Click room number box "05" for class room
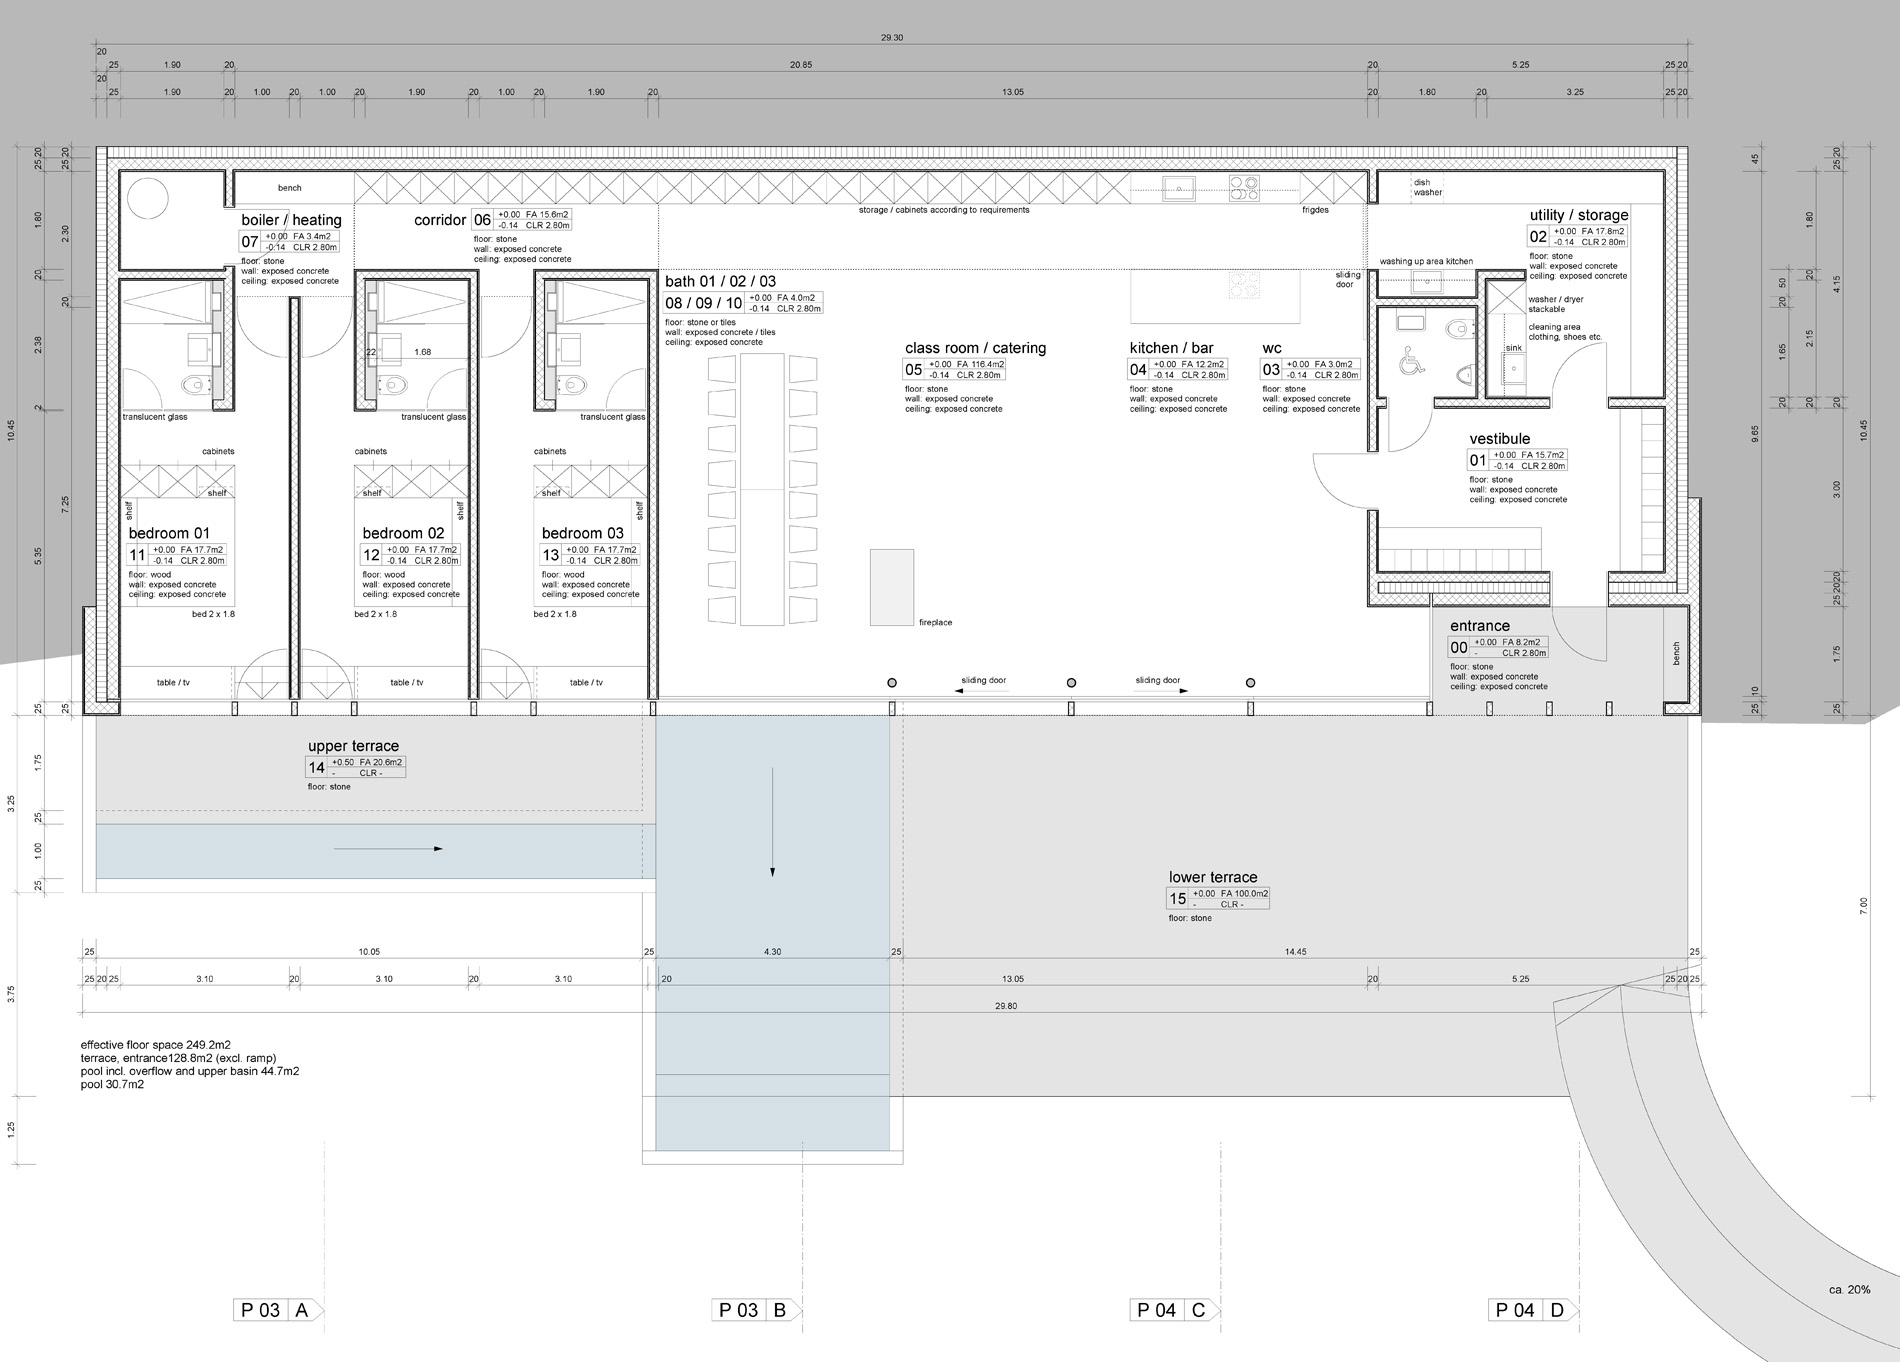The width and height of the screenshot is (1900, 1362). point(913,370)
